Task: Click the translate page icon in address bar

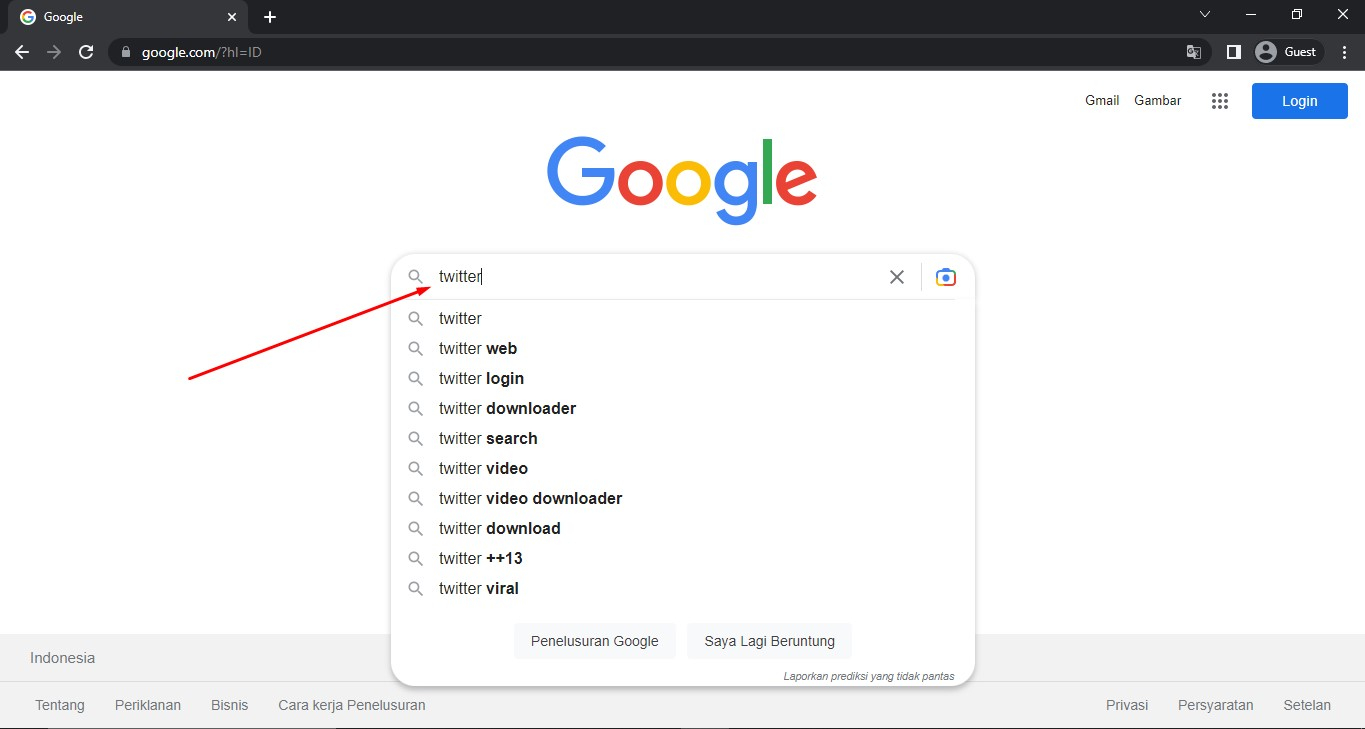Action: pyautogui.click(x=1193, y=52)
